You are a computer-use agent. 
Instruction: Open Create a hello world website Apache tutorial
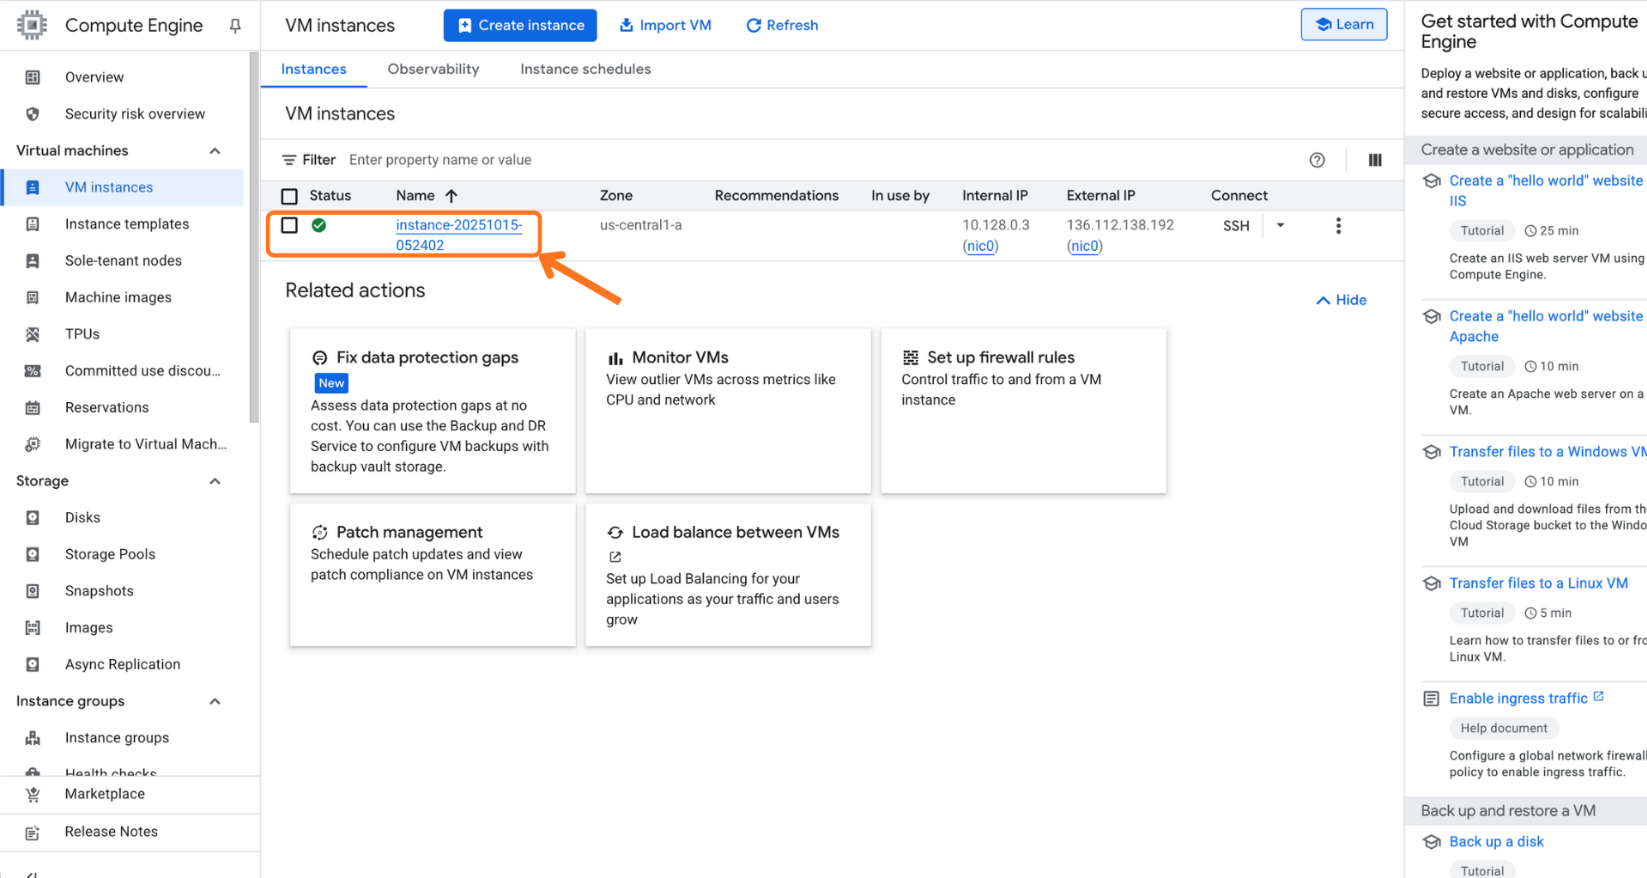[1546, 326]
